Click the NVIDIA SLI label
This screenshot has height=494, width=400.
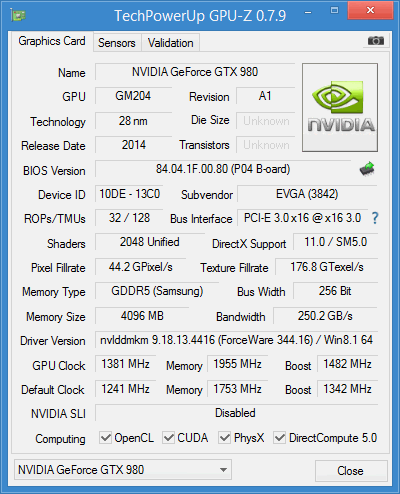(58, 414)
